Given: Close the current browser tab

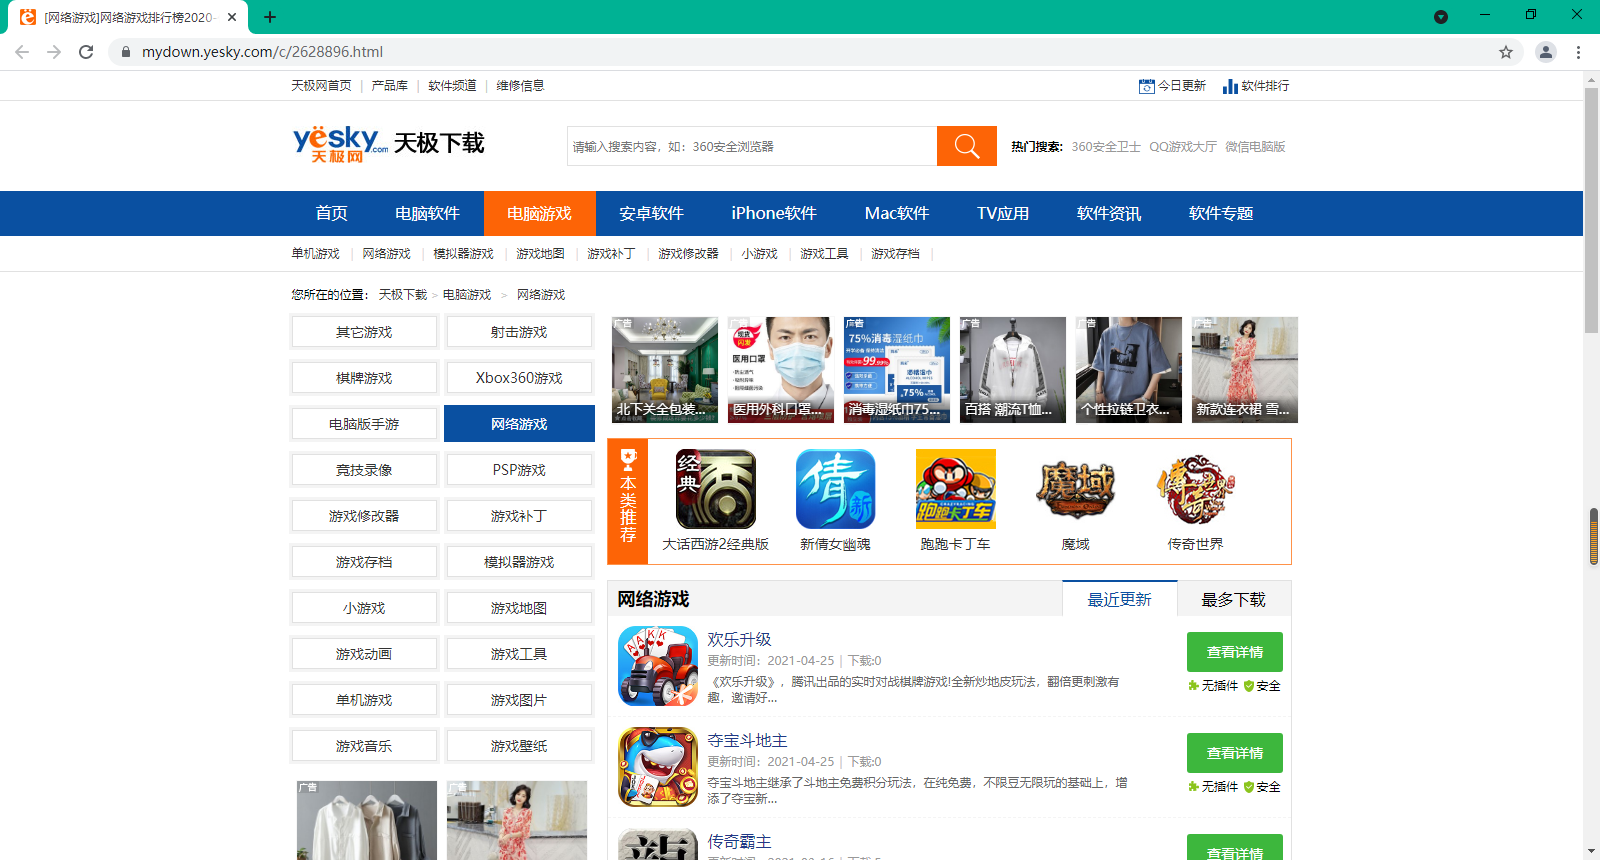Looking at the screenshot, I should point(232,17).
